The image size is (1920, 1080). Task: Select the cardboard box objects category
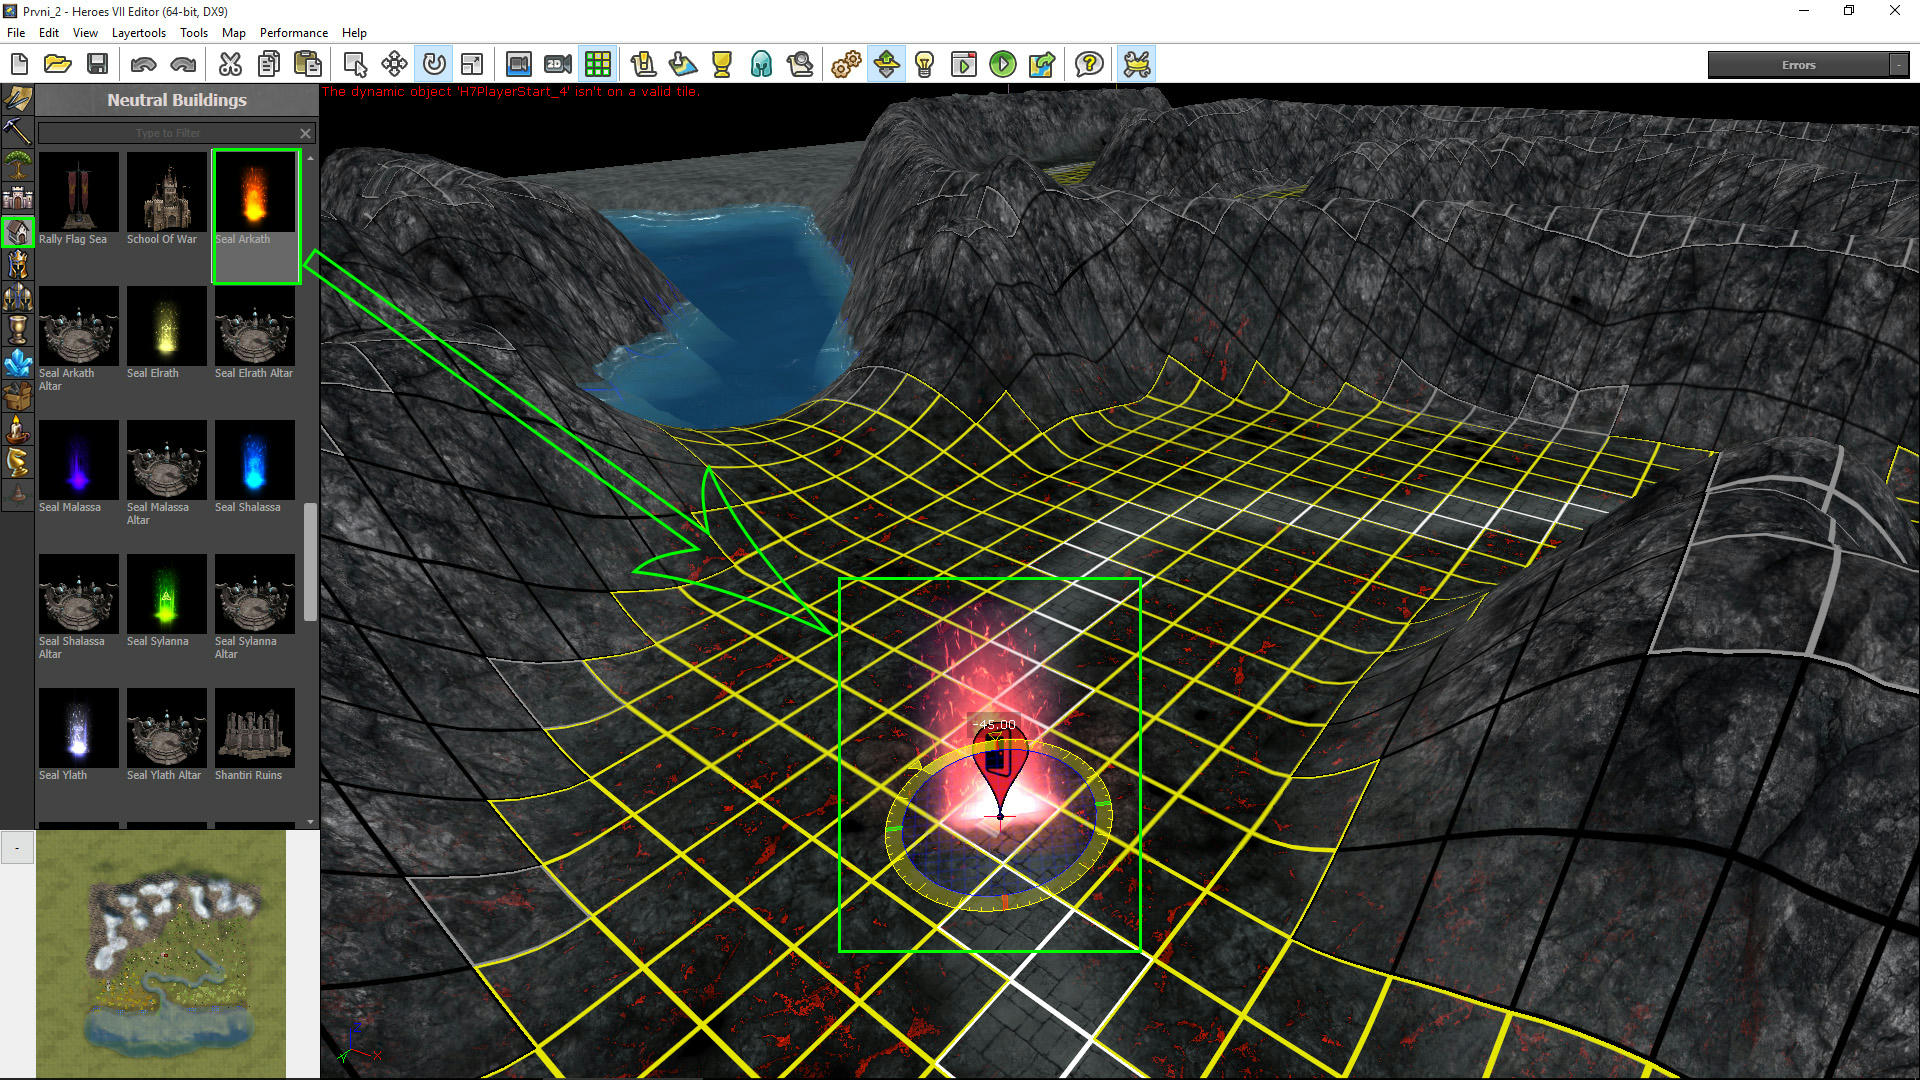tap(18, 397)
